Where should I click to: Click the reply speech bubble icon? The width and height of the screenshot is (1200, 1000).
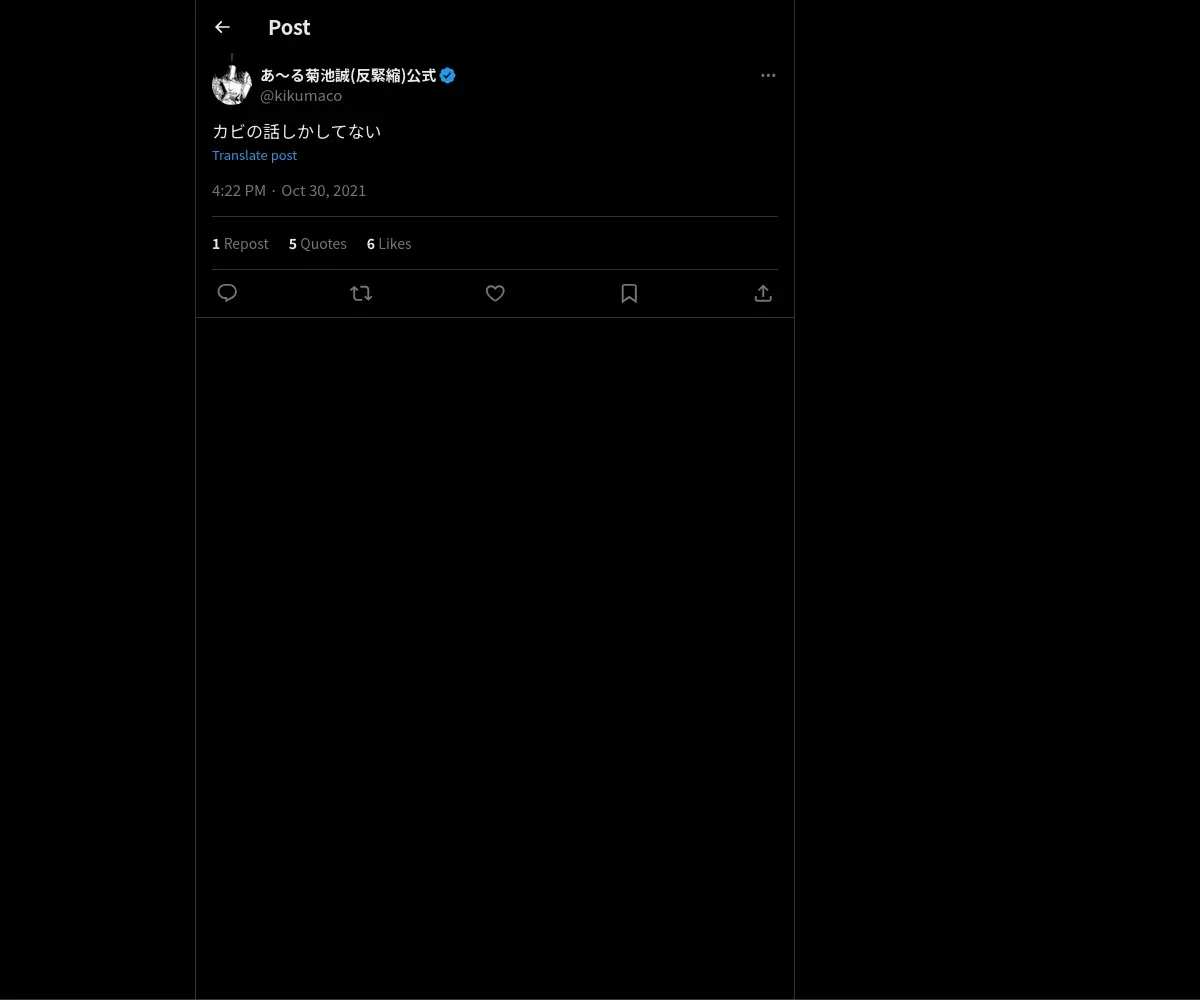227,293
